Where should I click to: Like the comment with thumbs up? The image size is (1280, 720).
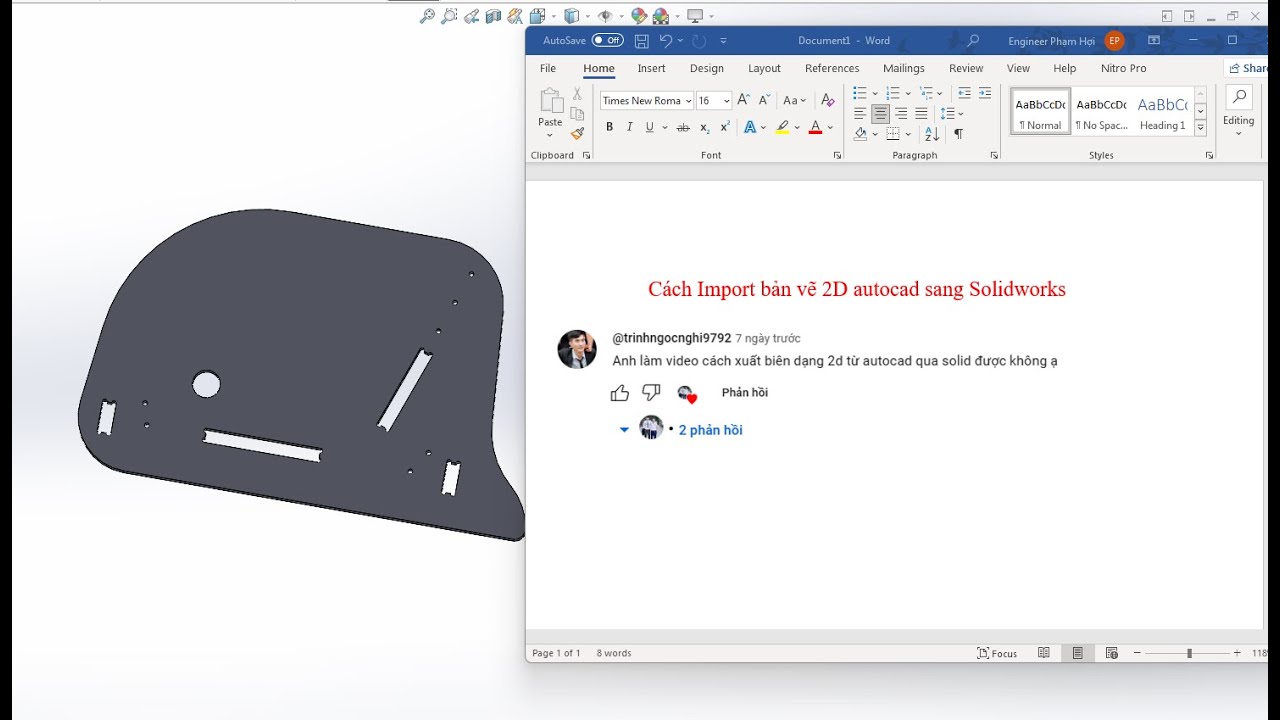[x=620, y=393]
